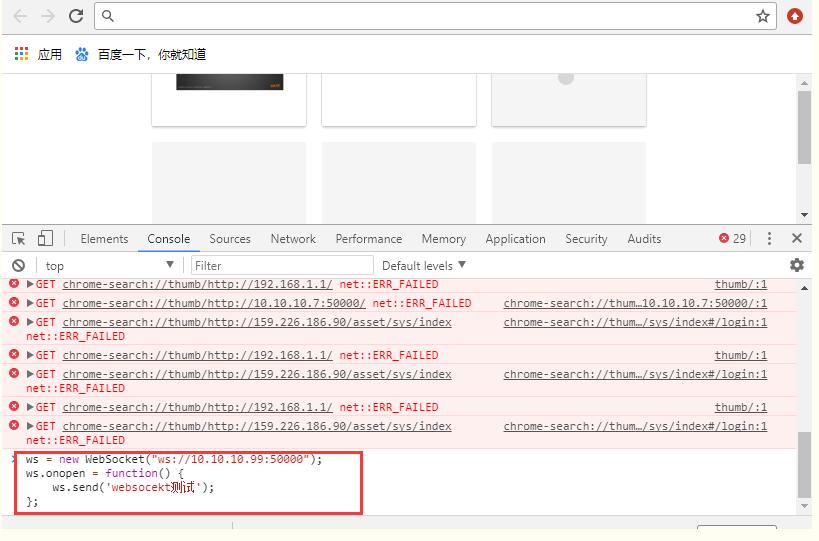
Task: Click the red error count badge
Action: [x=732, y=239]
